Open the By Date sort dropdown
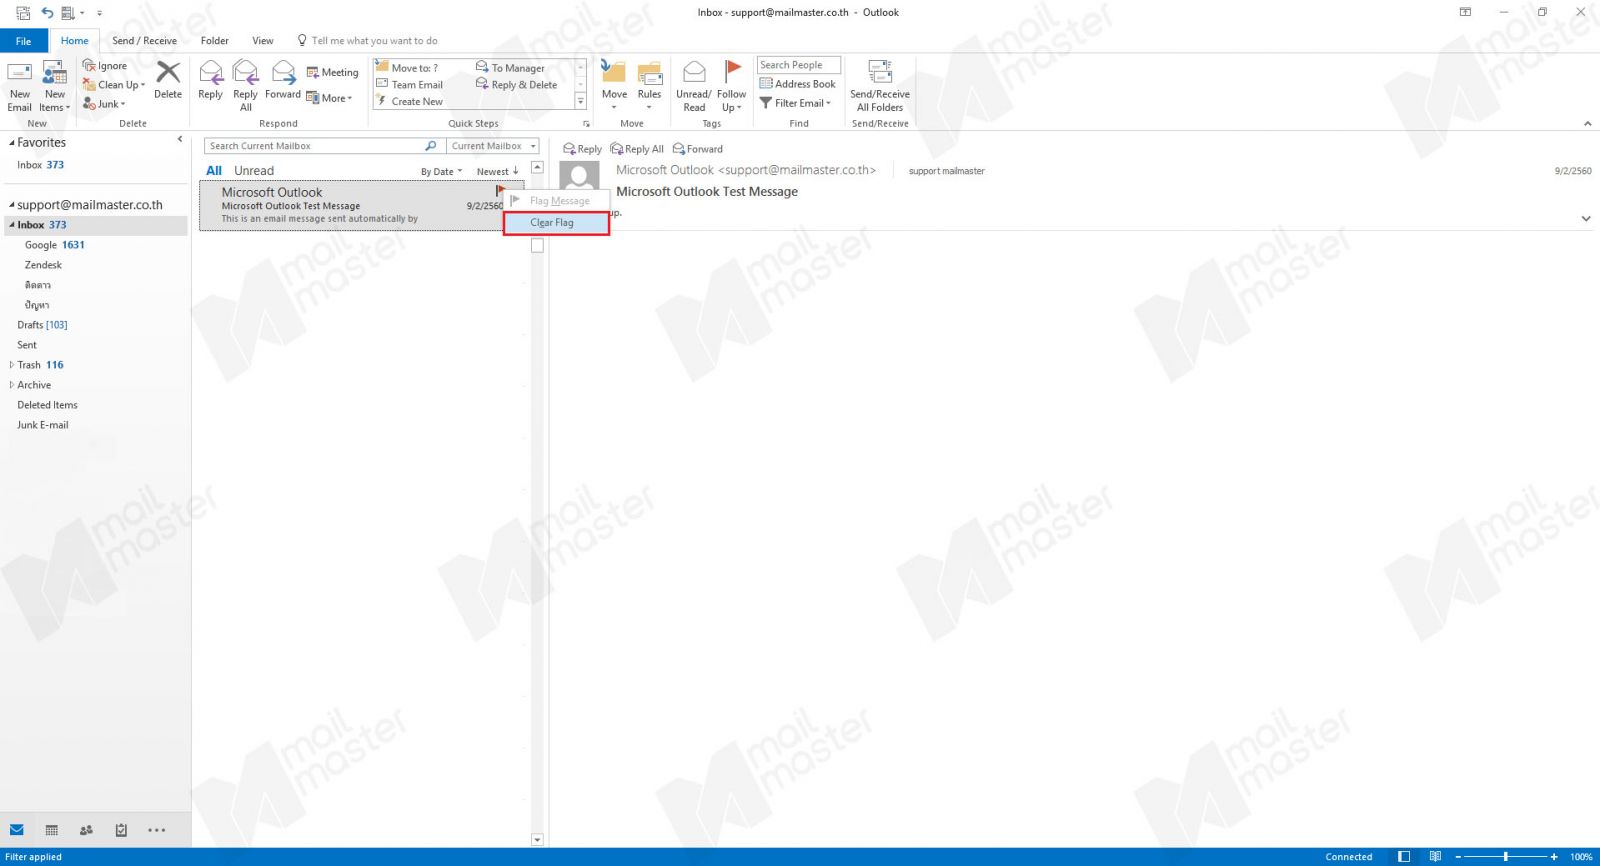The height and width of the screenshot is (866, 1600). 441,172
